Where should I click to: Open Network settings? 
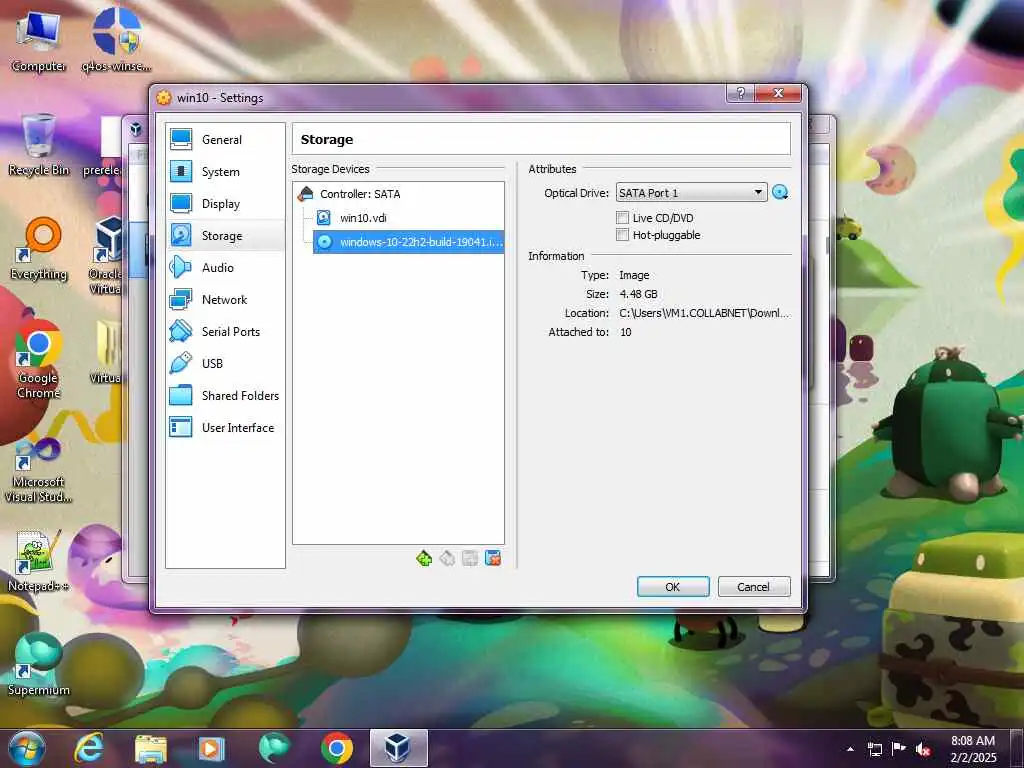pos(225,299)
